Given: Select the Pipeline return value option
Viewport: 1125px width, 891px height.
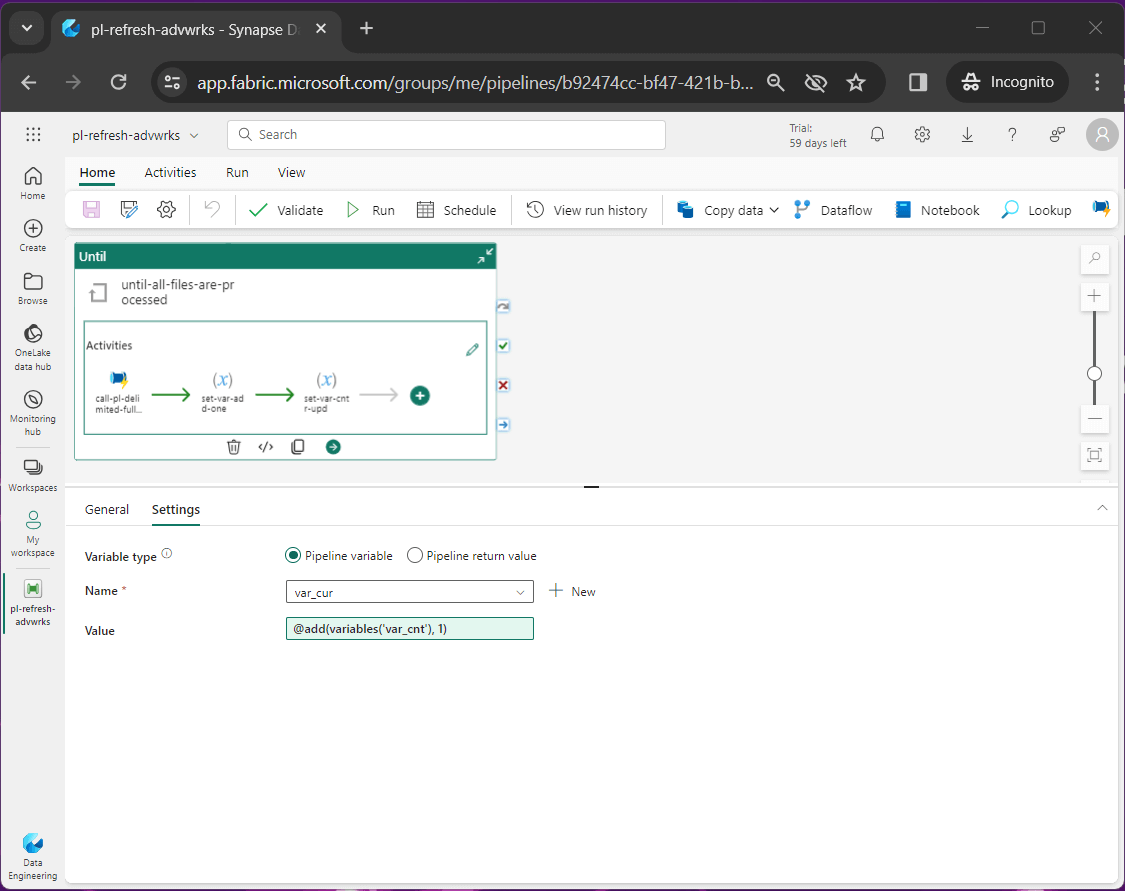Looking at the screenshot, I should tap(415, 556).
